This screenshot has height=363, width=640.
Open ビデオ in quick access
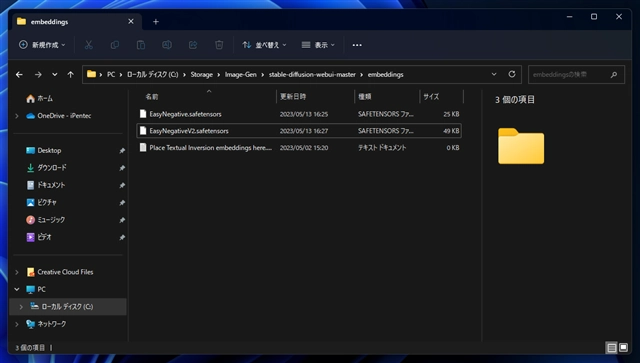[39, 237]
